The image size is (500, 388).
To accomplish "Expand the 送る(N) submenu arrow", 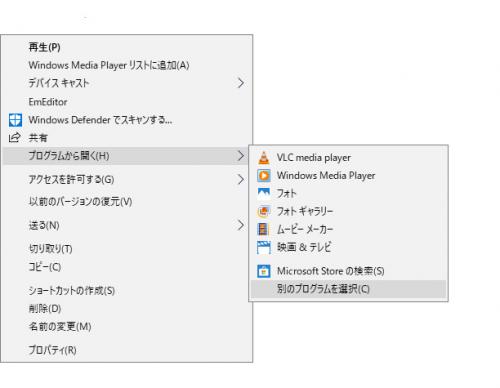I will click(241, 225).
